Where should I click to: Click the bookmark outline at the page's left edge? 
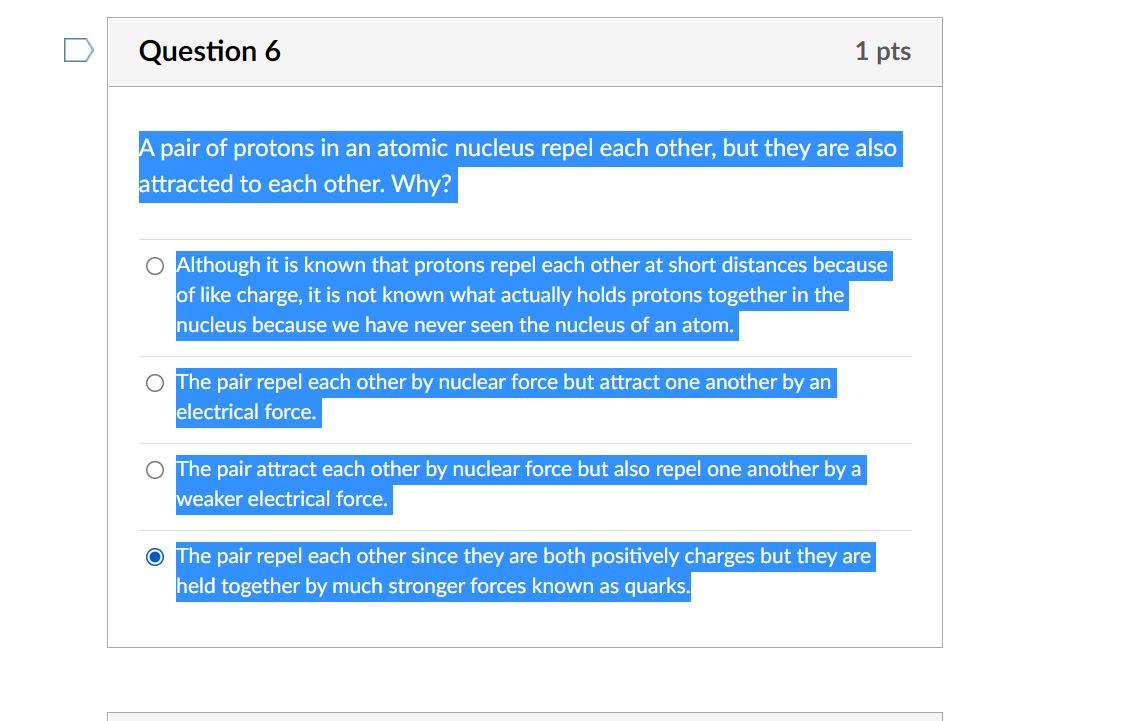[x=77, y=49]
